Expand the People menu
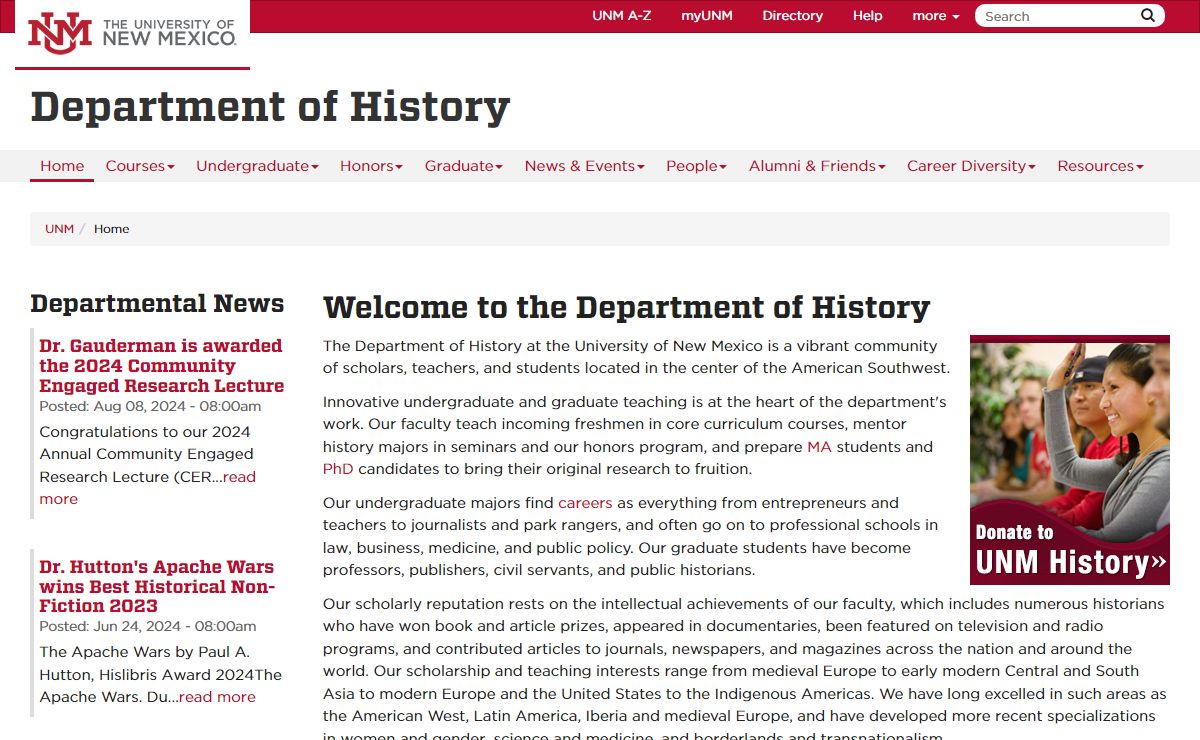Viewport: 1200px width, 740px height. pyautogui.click(x=696, y=166)
